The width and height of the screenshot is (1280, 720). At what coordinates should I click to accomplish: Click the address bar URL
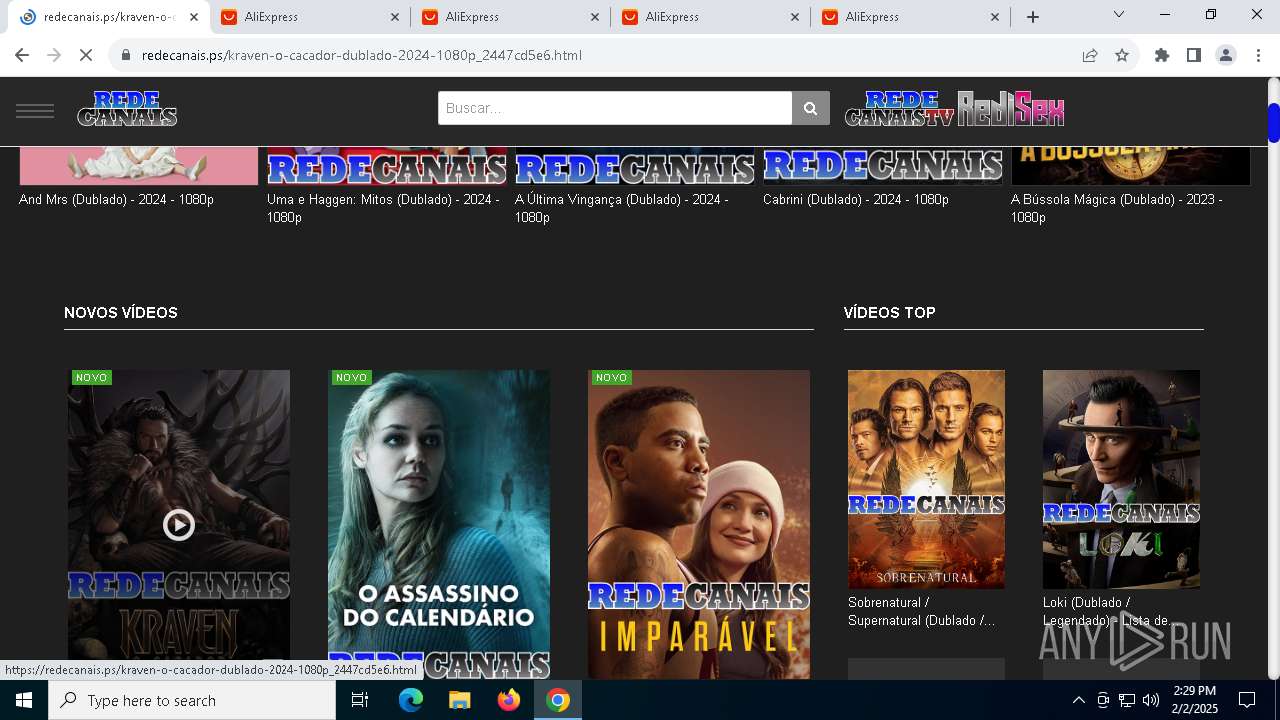coord(362,55)
